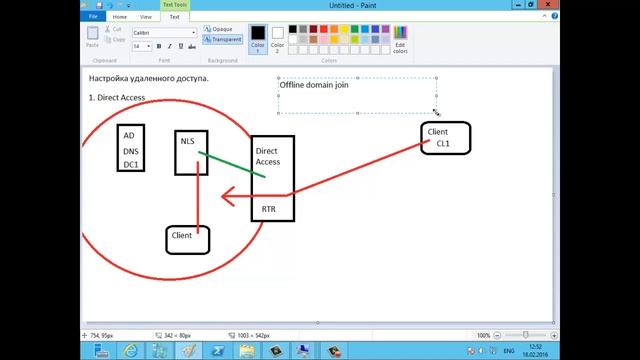Click the Text Tools contextual tab header
This screenshot has height=360, width=640.
click(175, 5)
